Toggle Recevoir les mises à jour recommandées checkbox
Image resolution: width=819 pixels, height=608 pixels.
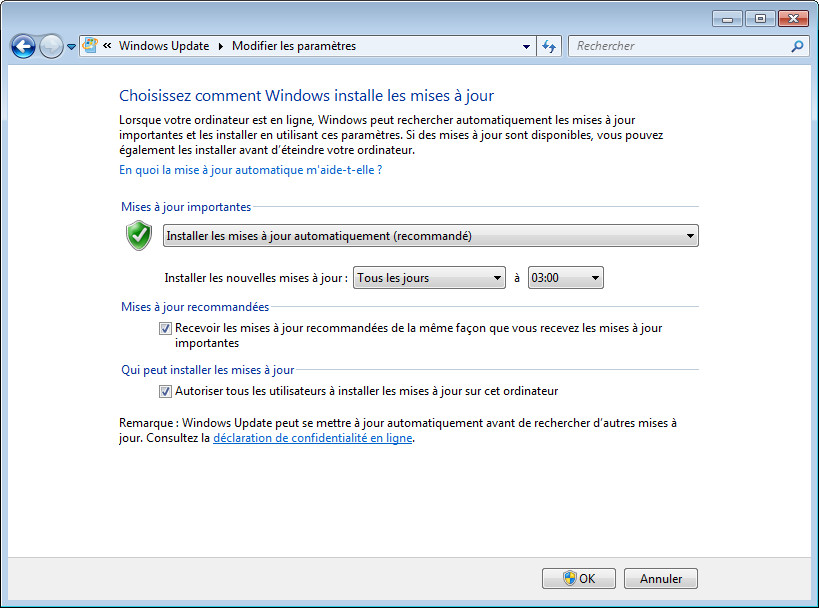point(165,329)
